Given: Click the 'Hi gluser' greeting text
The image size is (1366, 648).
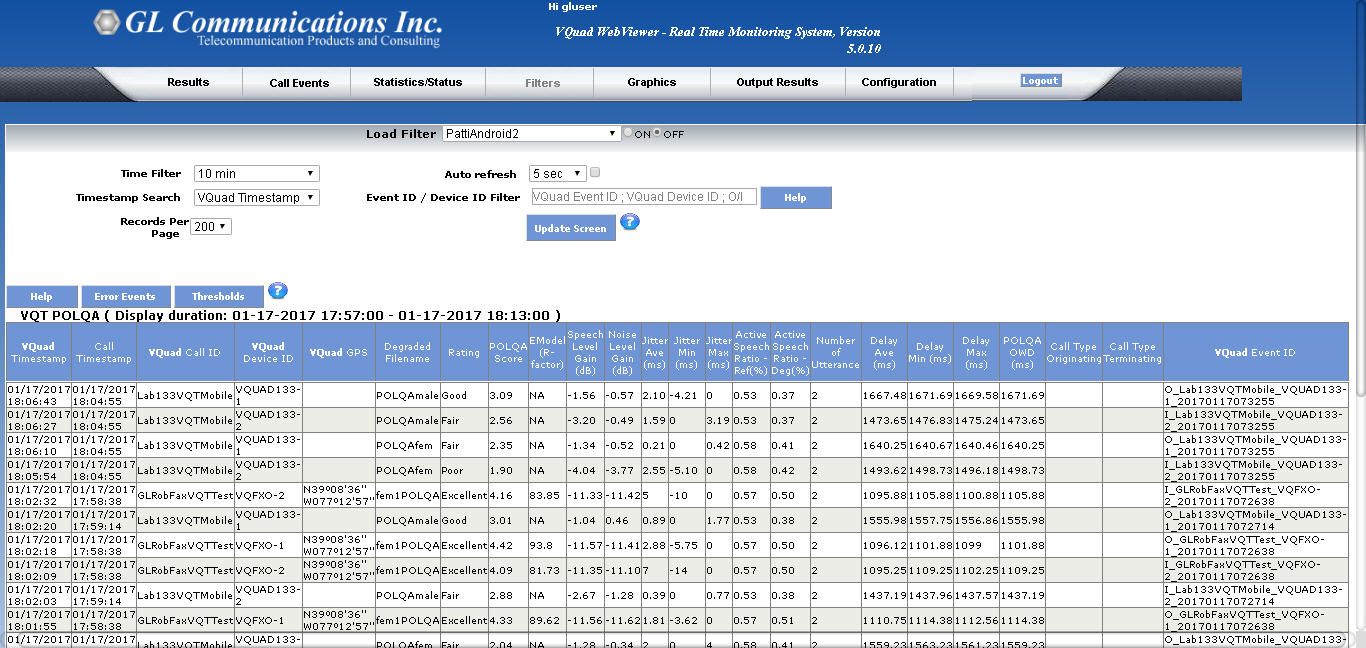Looking at the screenshot, I should pyautogui.click(x=573, y=7).
